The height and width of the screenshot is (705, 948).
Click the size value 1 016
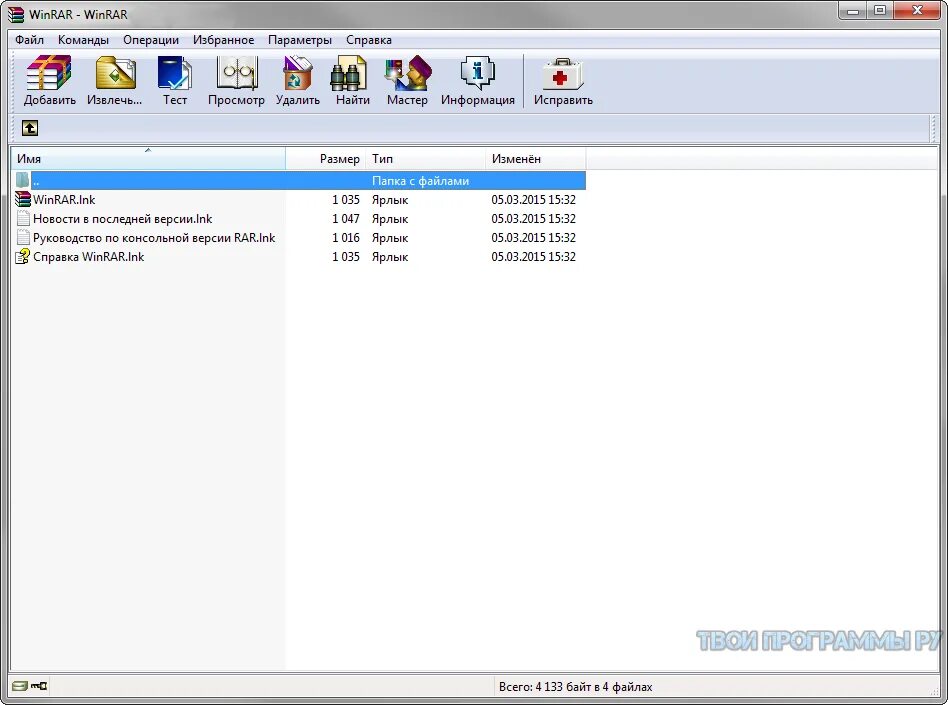click(x=346, y=238)
